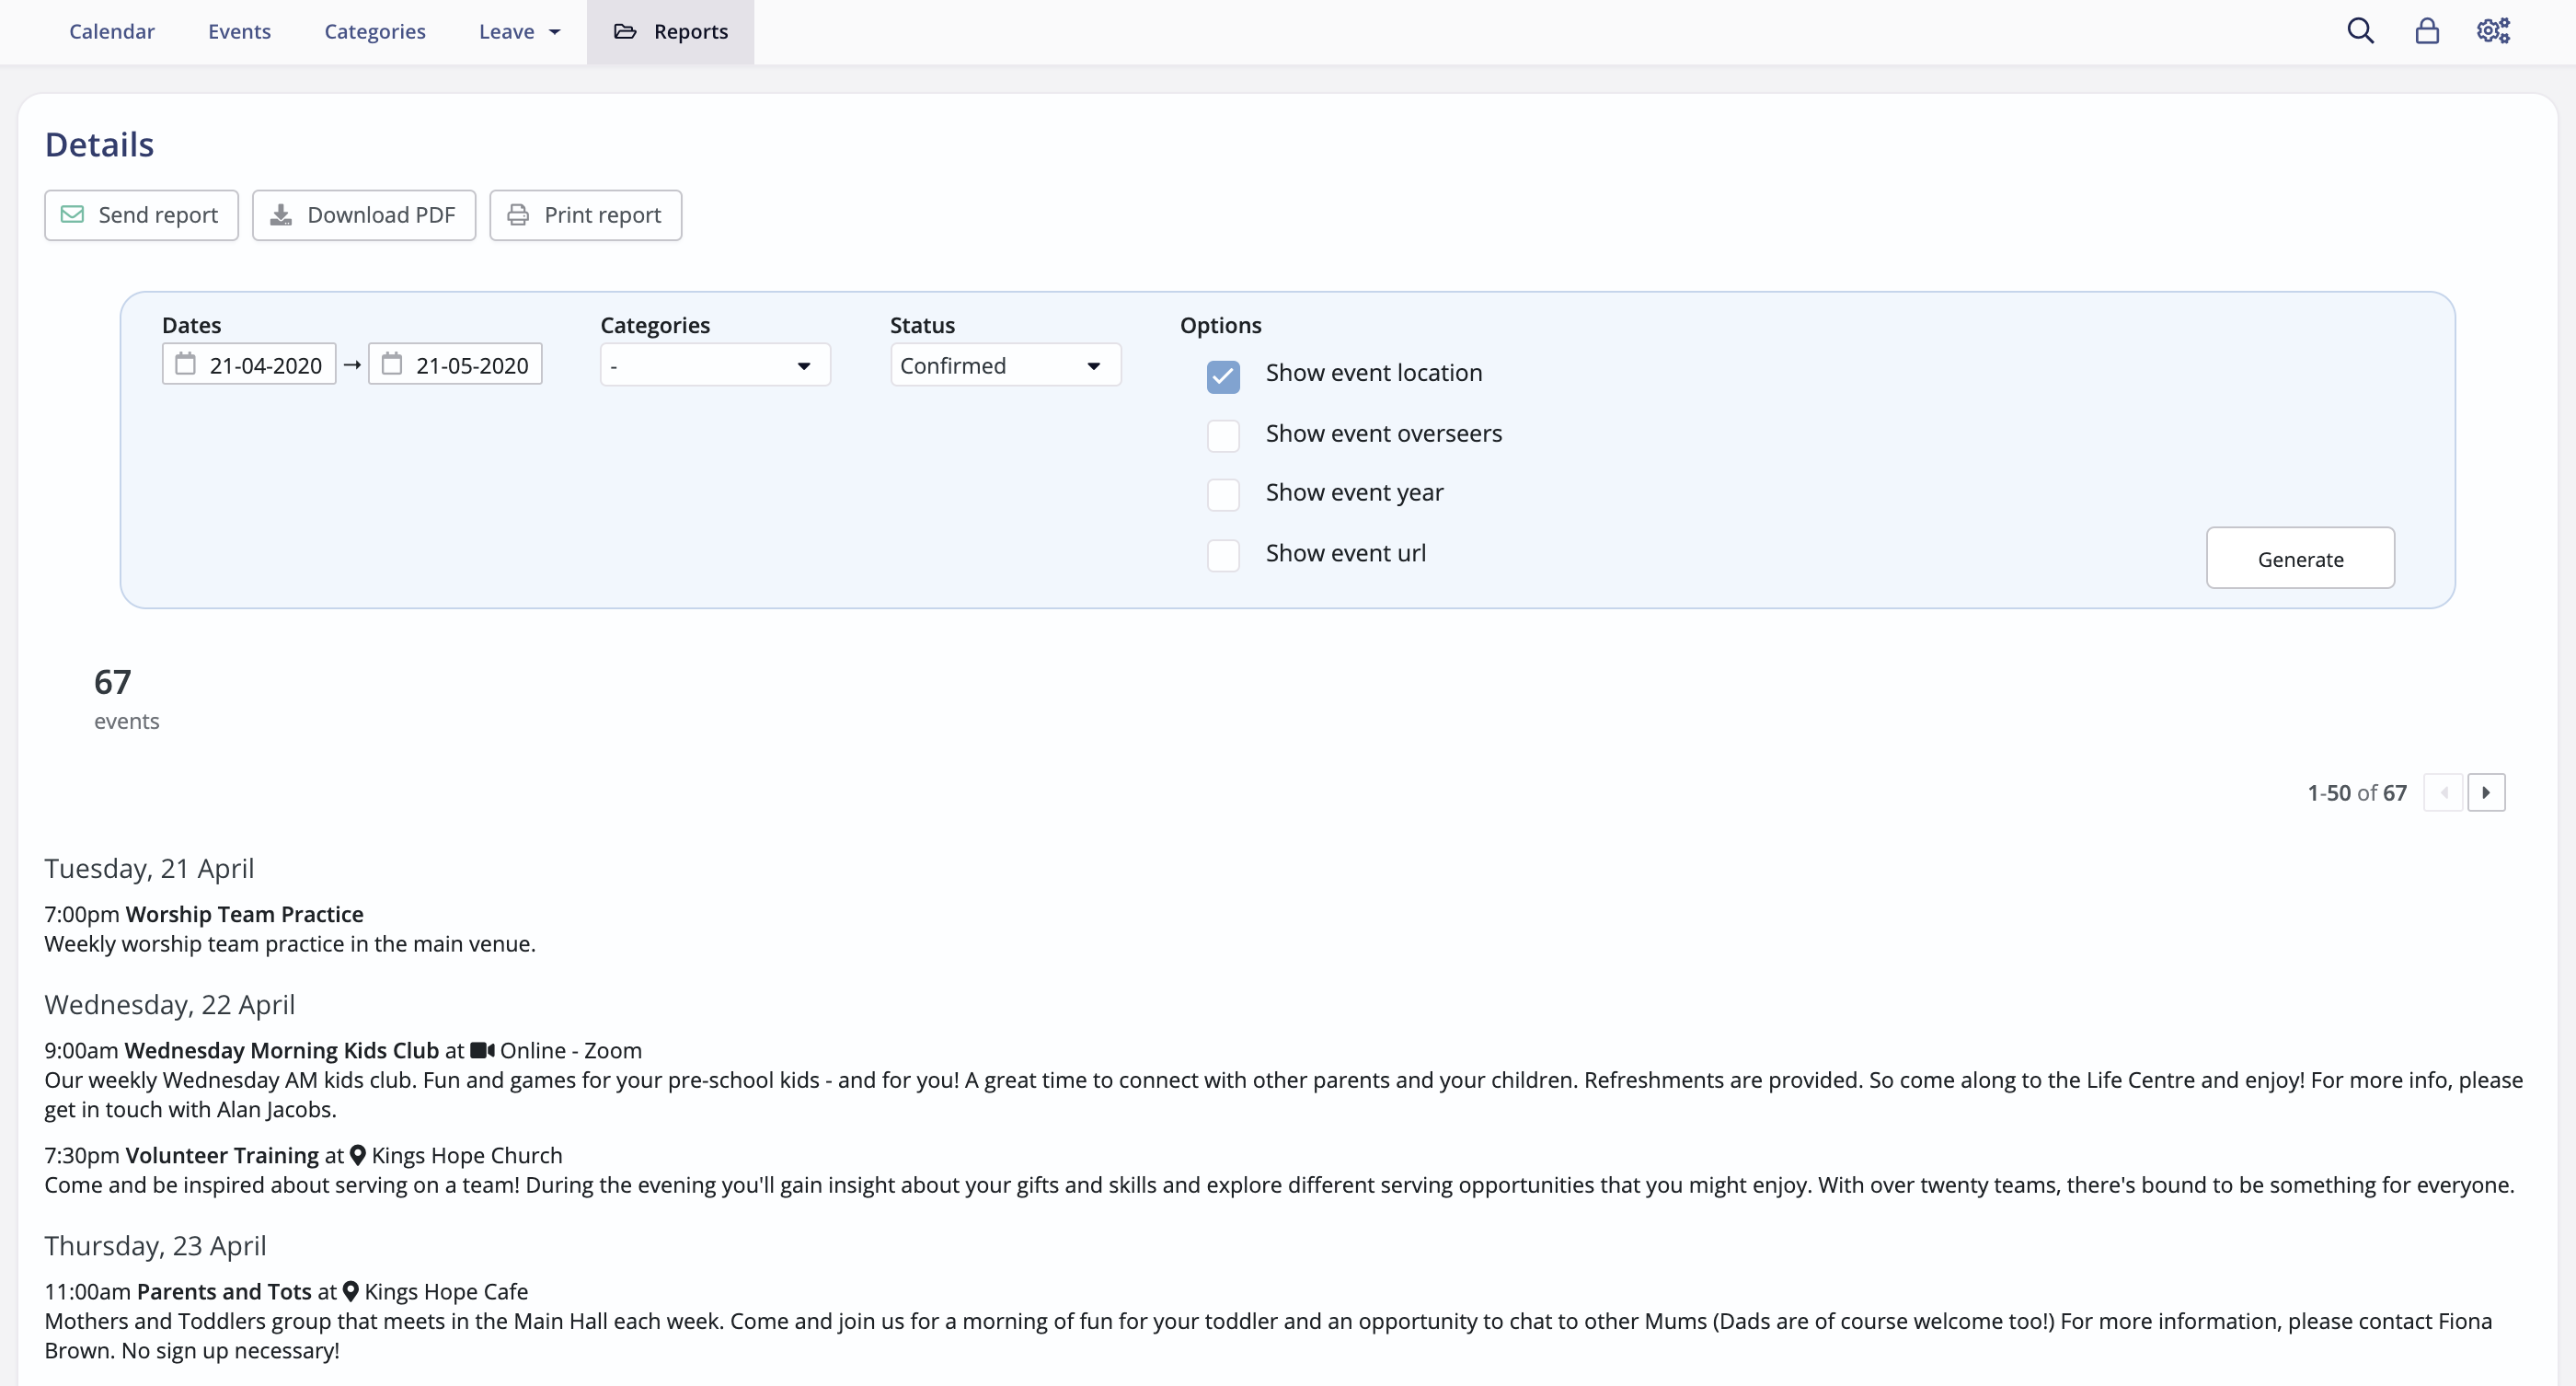Open the Events tab
The width and height of the screenshot is (2576, 1386).
[x=239, y=32]
